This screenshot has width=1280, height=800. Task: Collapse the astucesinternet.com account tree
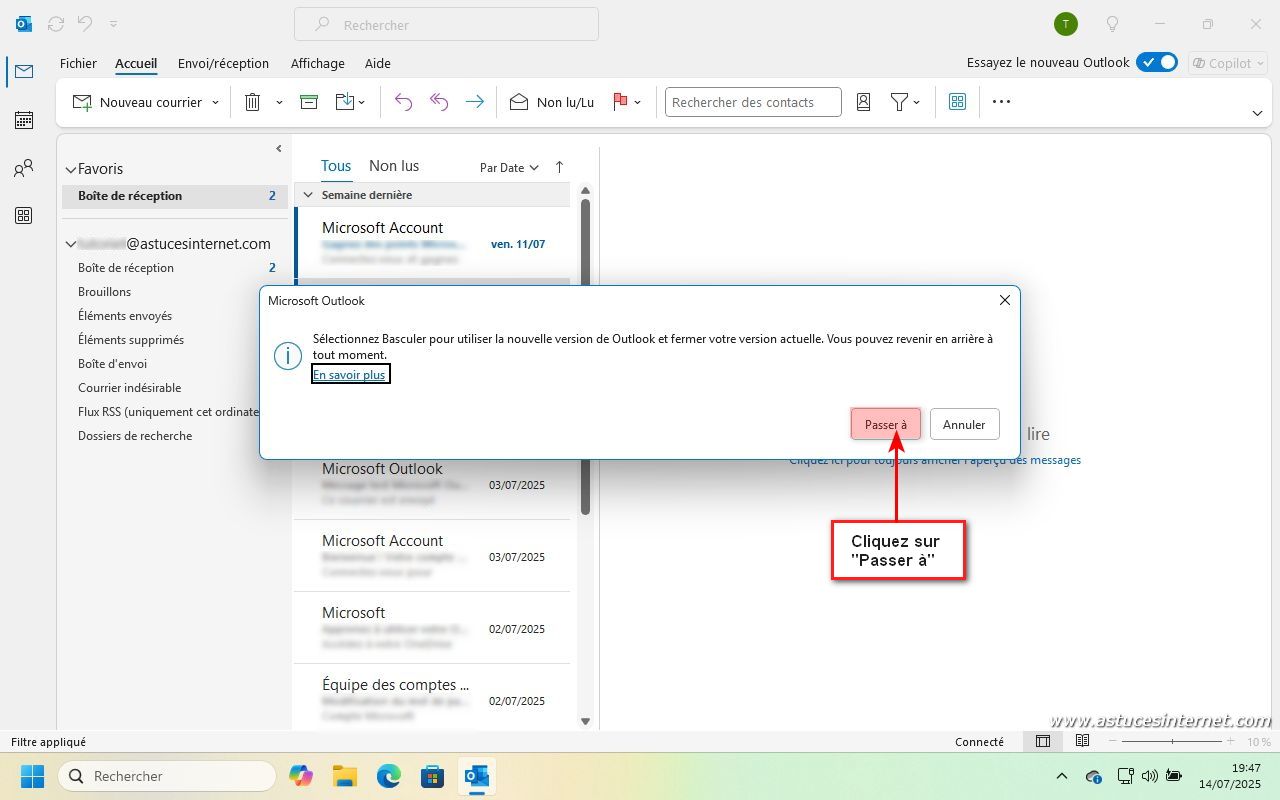pyautogui.click(x=71, y=244)
